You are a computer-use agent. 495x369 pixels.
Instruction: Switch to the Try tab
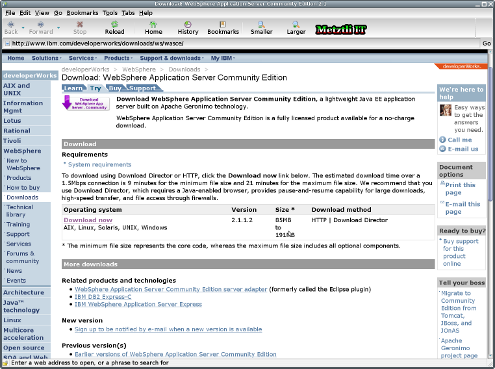[x=95, y=88]
